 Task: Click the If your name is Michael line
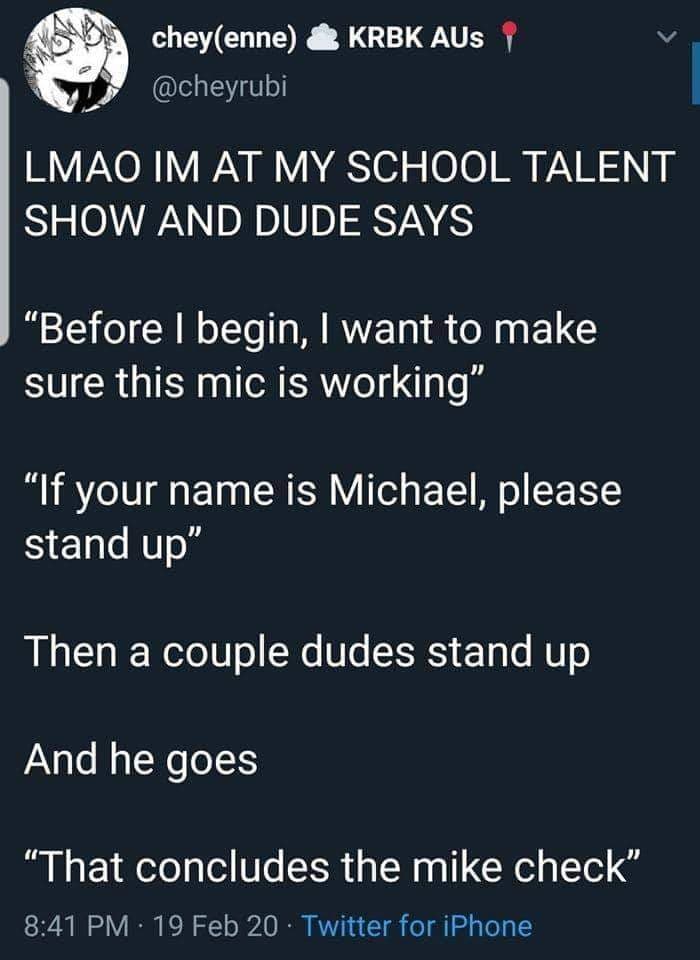click(x=323, y=492)
